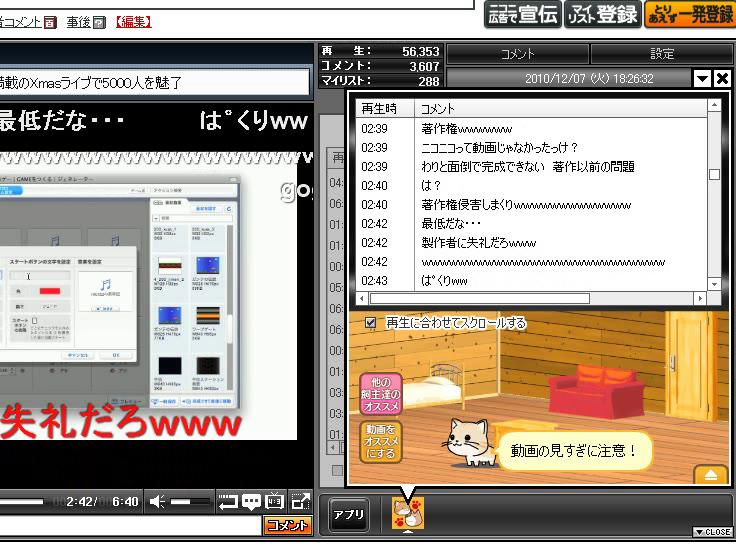
Task: Click the CLOSE button at bottom right
Action: [713, 532]
